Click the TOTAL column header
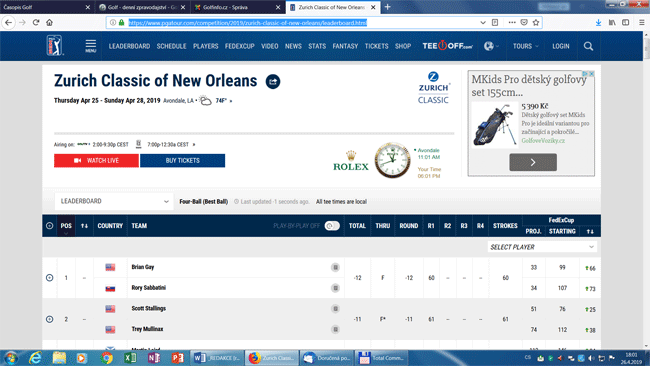The image size is (650, 366). (357, 226)
